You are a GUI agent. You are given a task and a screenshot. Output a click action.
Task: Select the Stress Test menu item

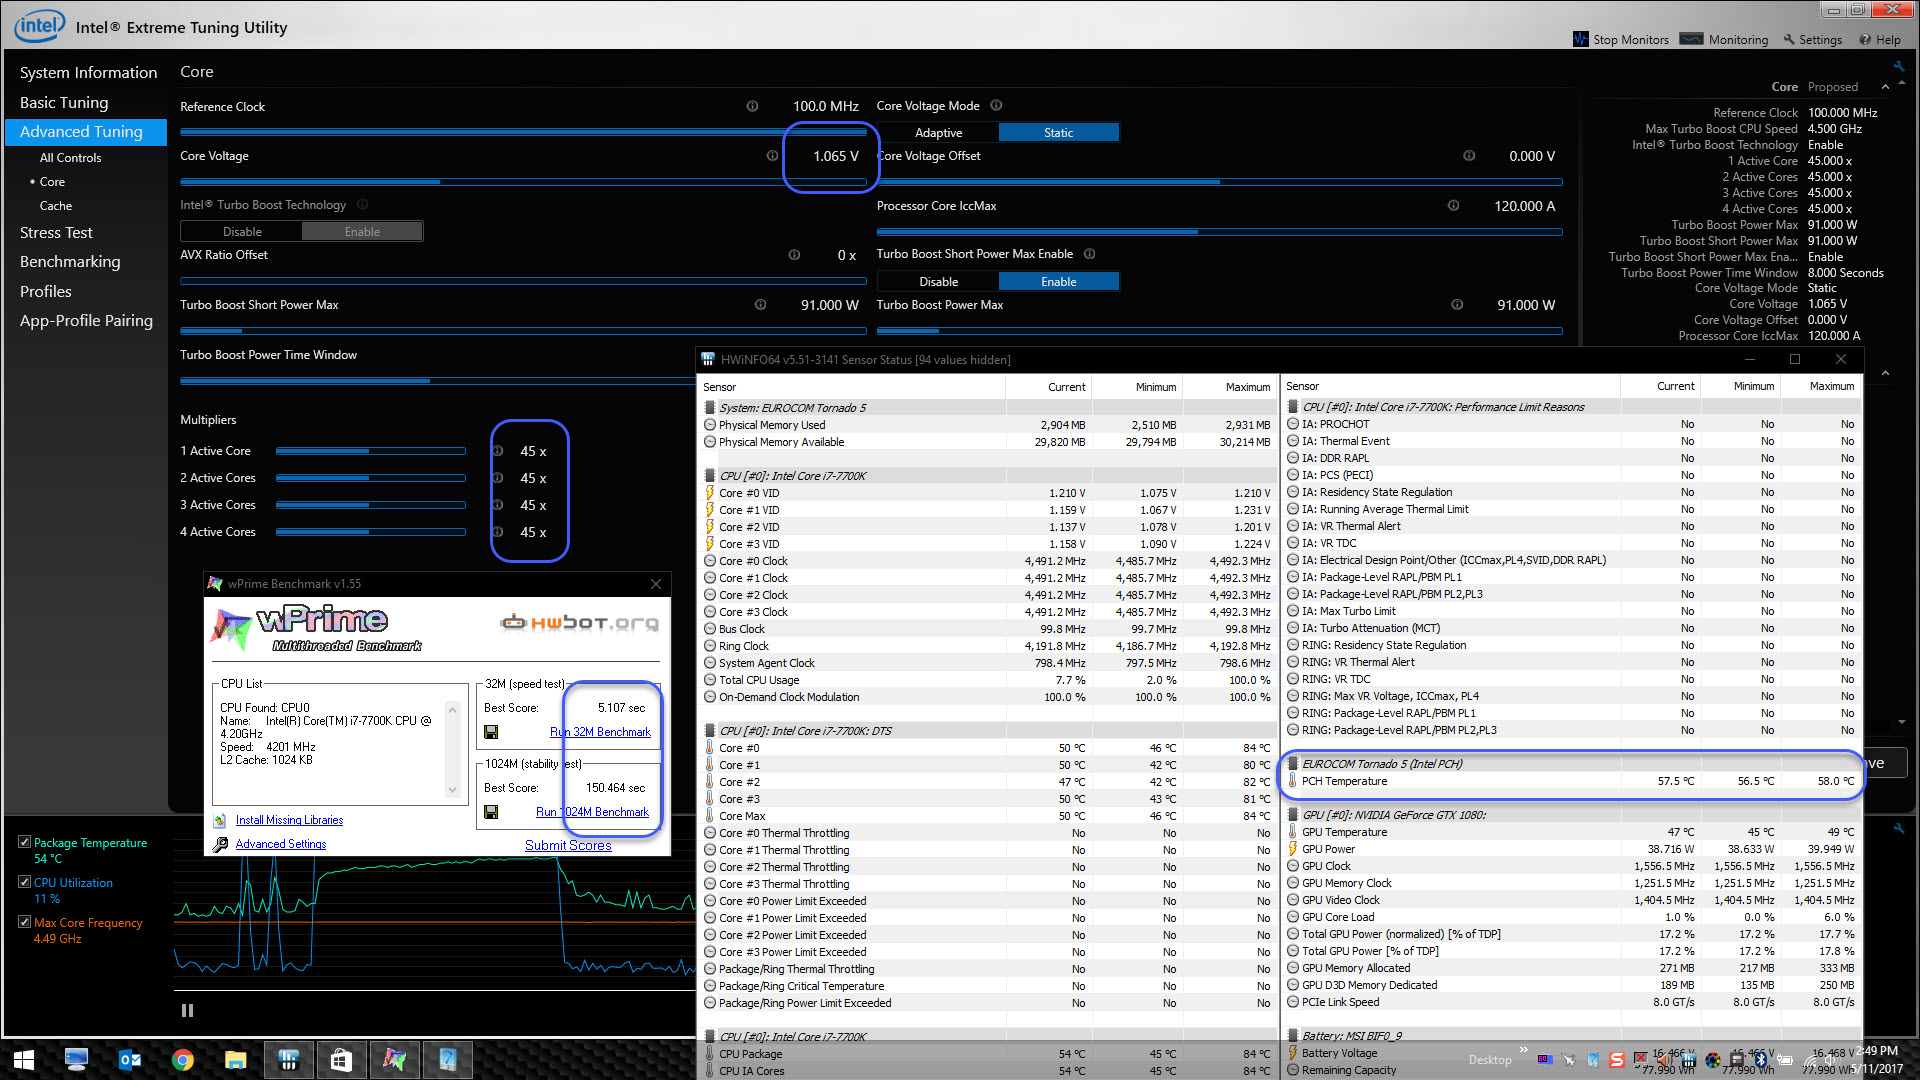(x=56, y=232)
